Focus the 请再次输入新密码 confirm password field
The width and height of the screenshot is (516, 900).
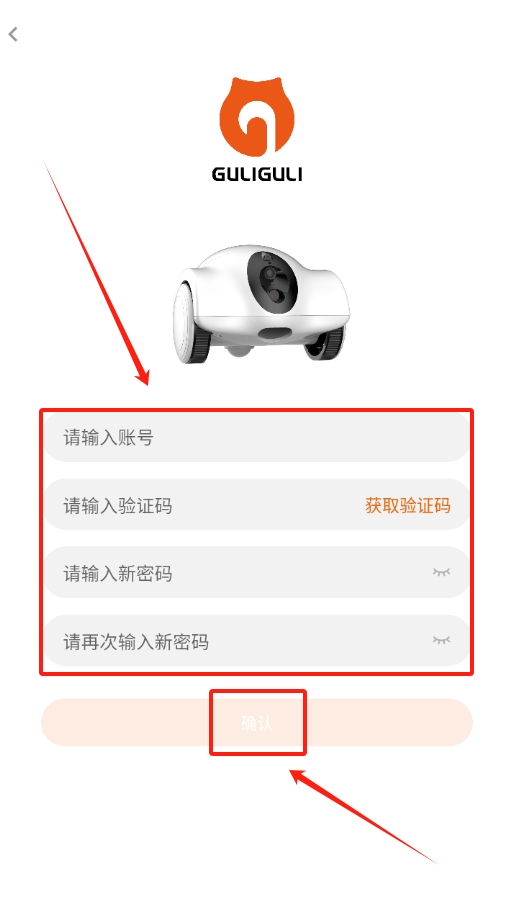257,641
